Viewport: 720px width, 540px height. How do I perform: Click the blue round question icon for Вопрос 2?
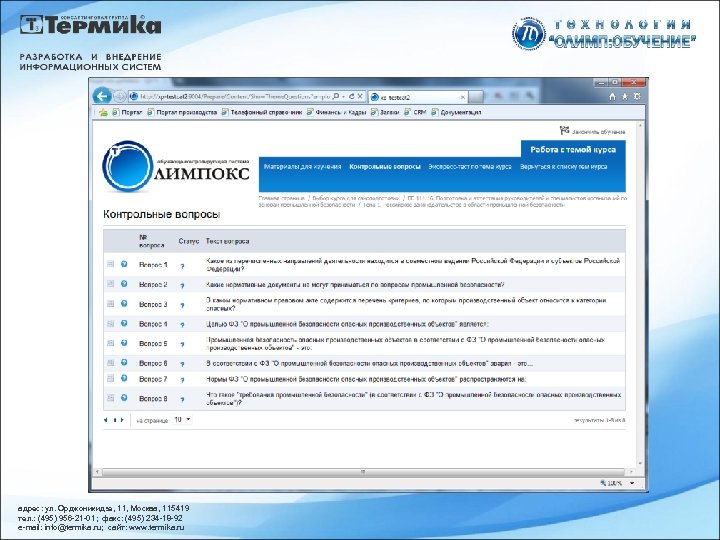[x=124, y=284]
